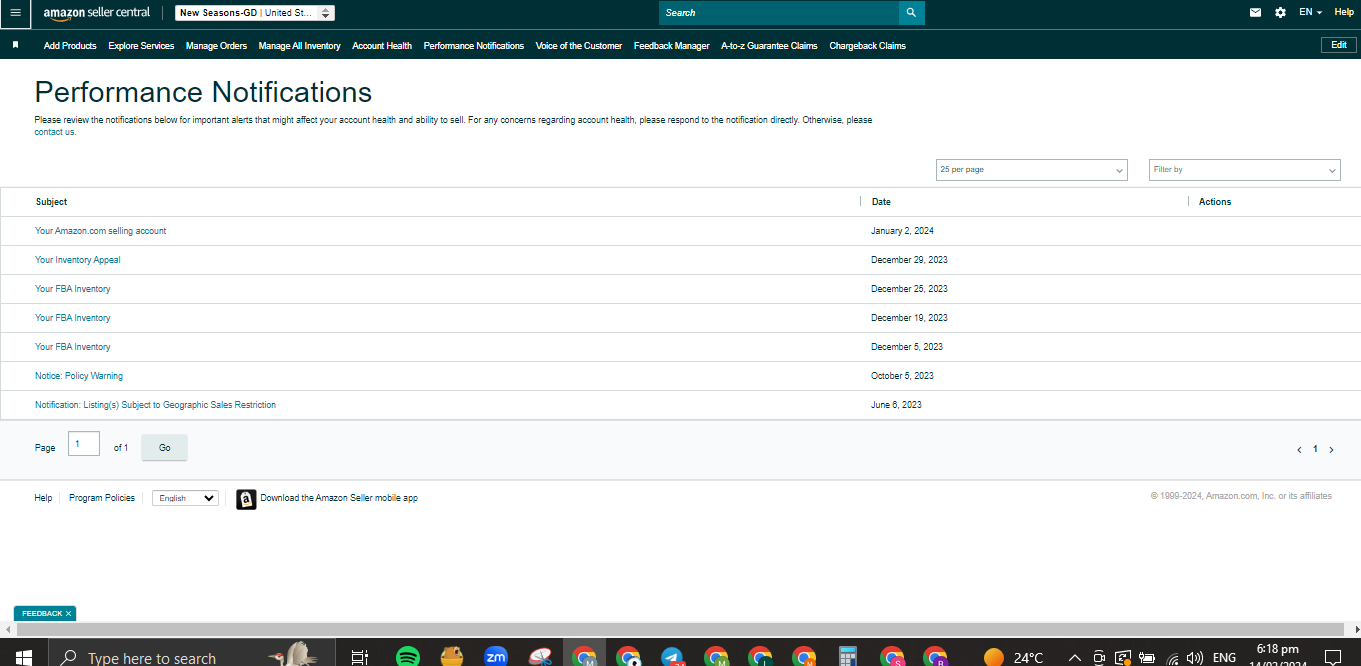Open the EN language dropdown
1361x666 pixels.
(x=1310, y=12)
